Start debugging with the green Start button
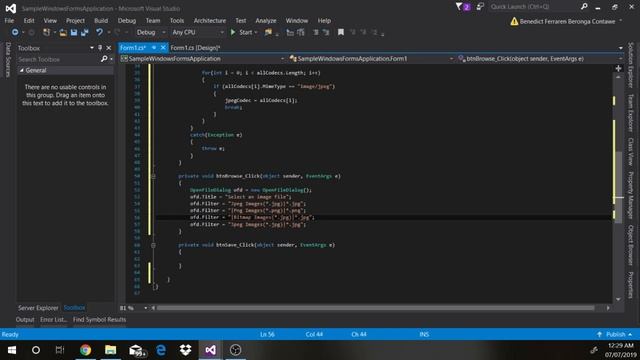 pyautogui.click(x=241, y=32)
